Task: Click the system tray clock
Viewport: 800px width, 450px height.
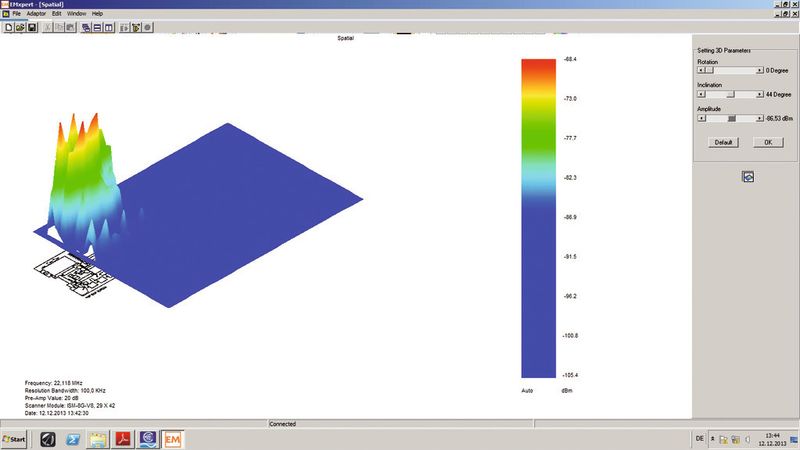Action: coord(772,439)
